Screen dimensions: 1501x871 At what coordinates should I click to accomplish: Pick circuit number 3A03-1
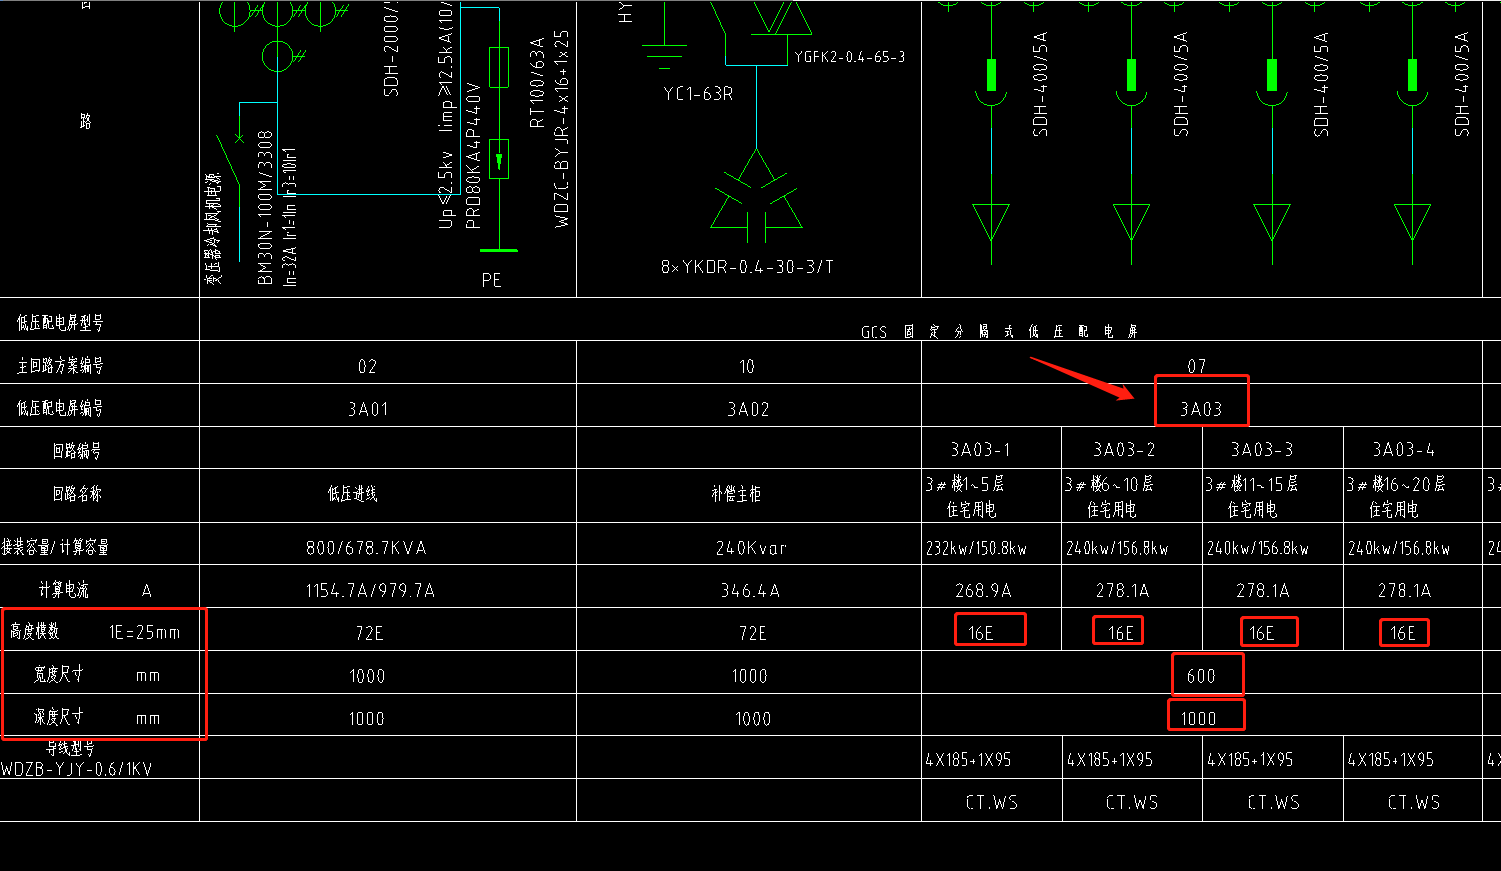[x=981, y=449]
